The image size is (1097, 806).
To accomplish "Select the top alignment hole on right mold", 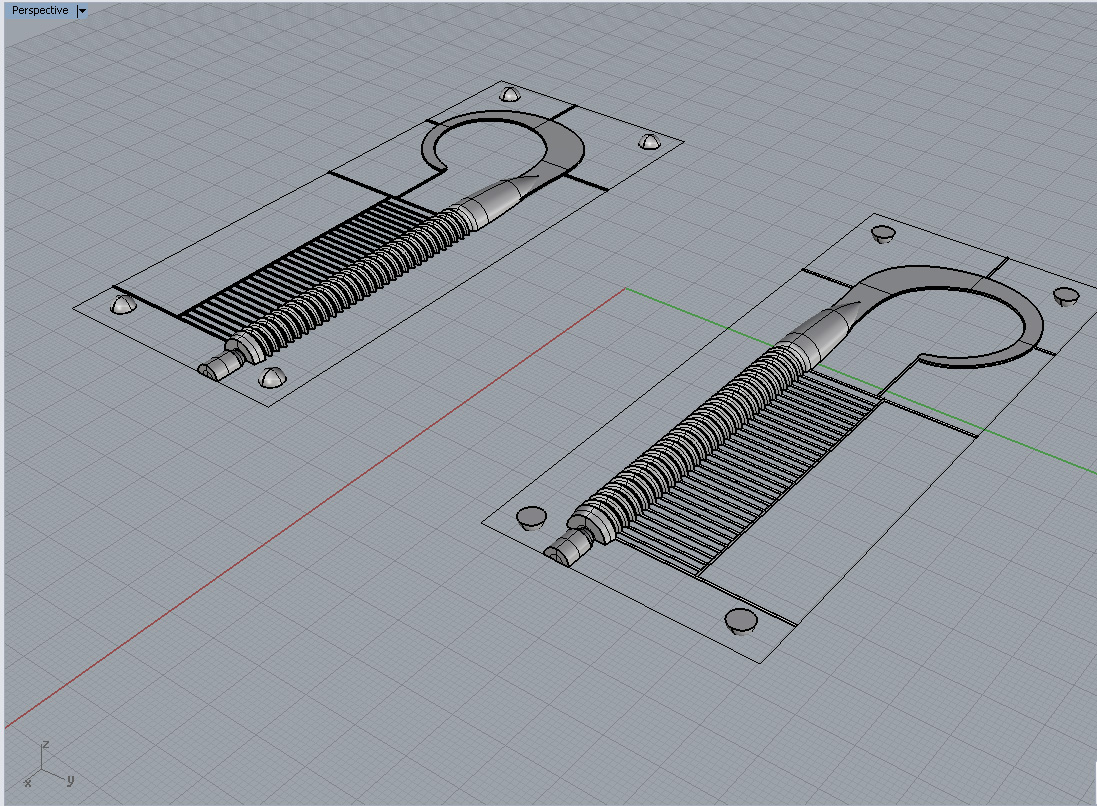I will tap(883, 234).
